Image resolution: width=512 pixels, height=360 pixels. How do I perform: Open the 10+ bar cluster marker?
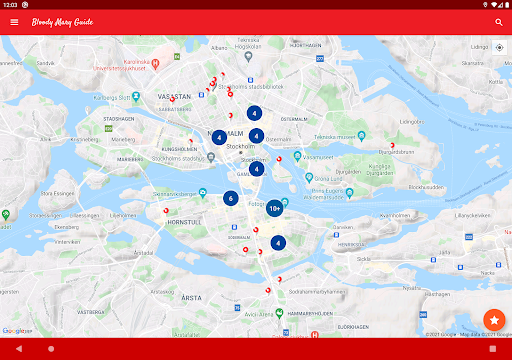[x=274, y=208]
